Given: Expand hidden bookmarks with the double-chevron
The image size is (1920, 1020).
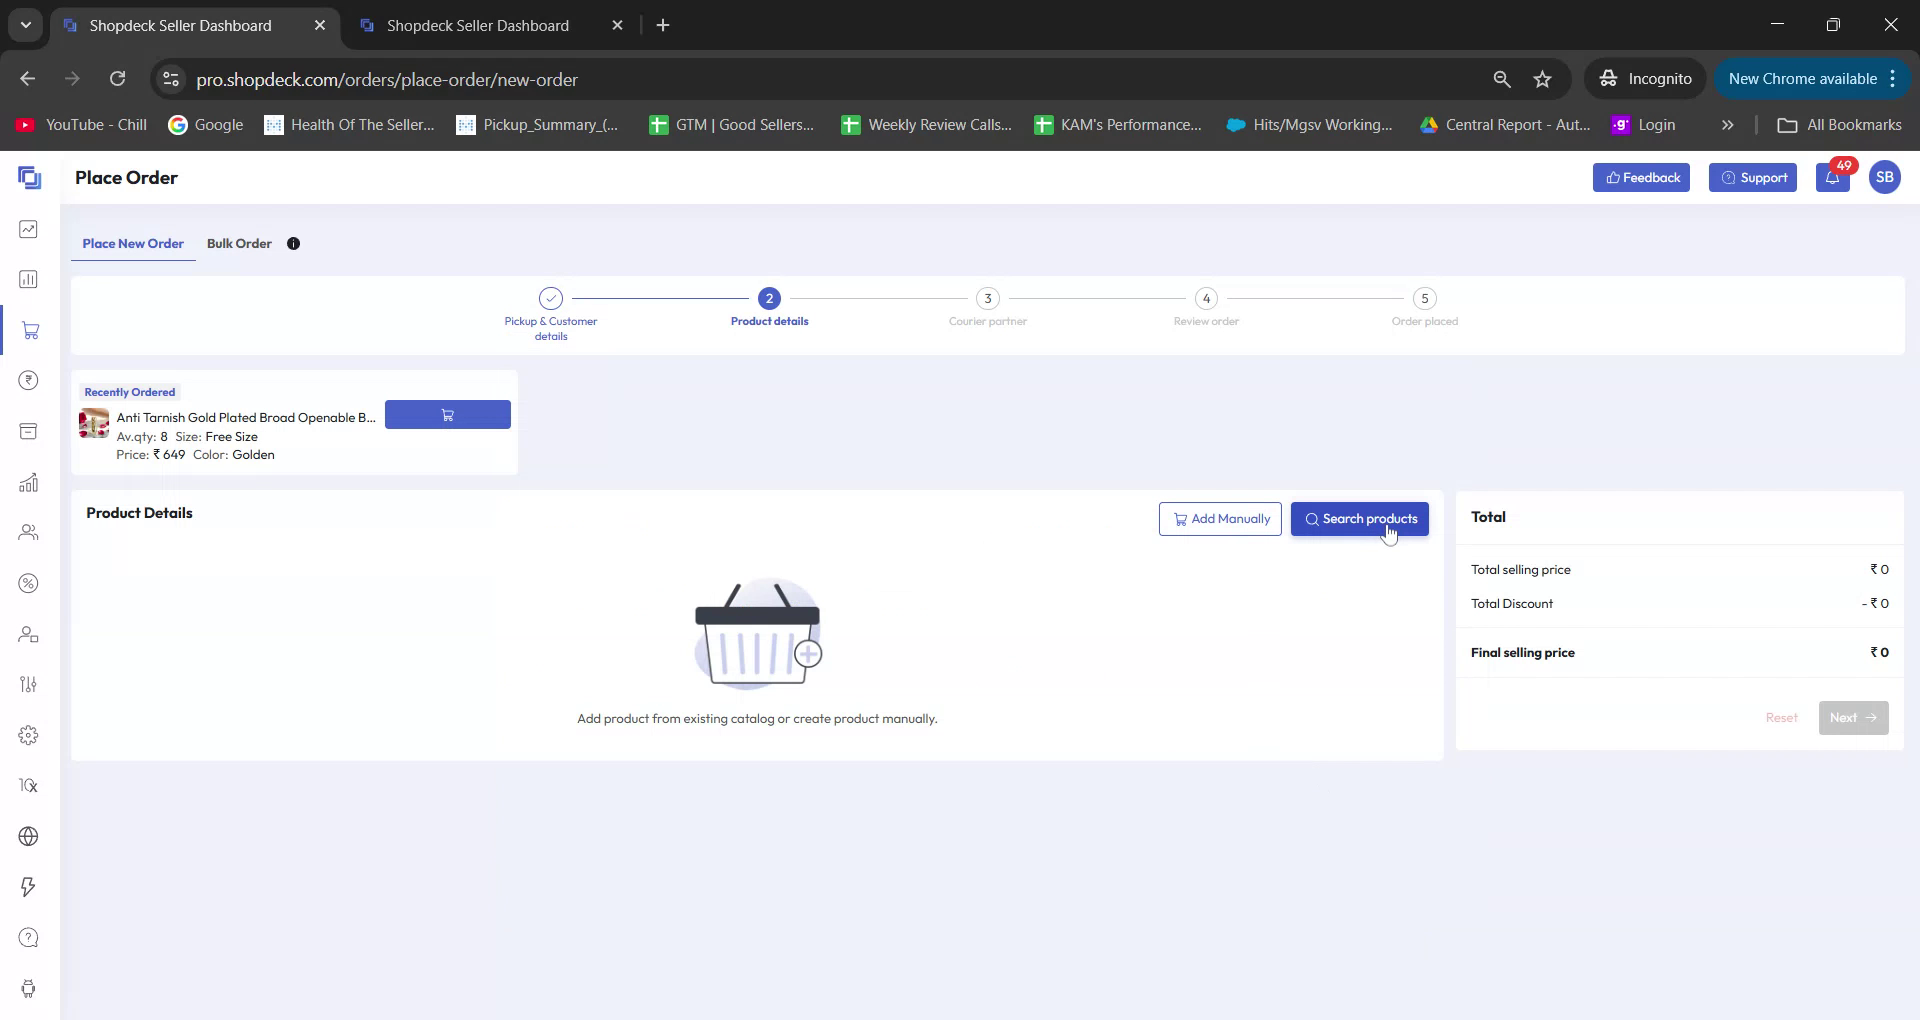Looking at the screenshot, I should click(1727, 124).
